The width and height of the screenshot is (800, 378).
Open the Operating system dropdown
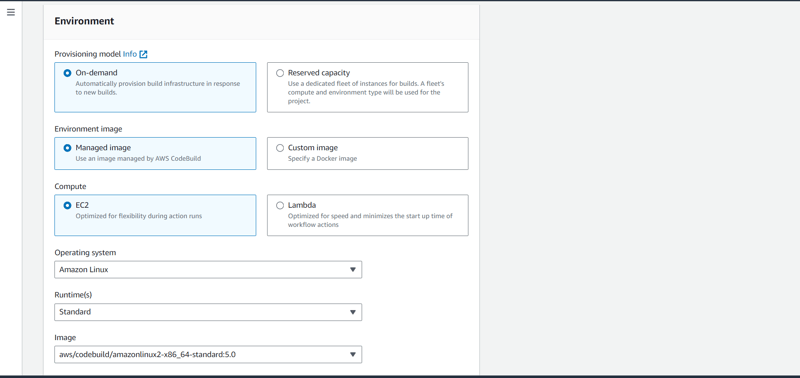point(208,270)
